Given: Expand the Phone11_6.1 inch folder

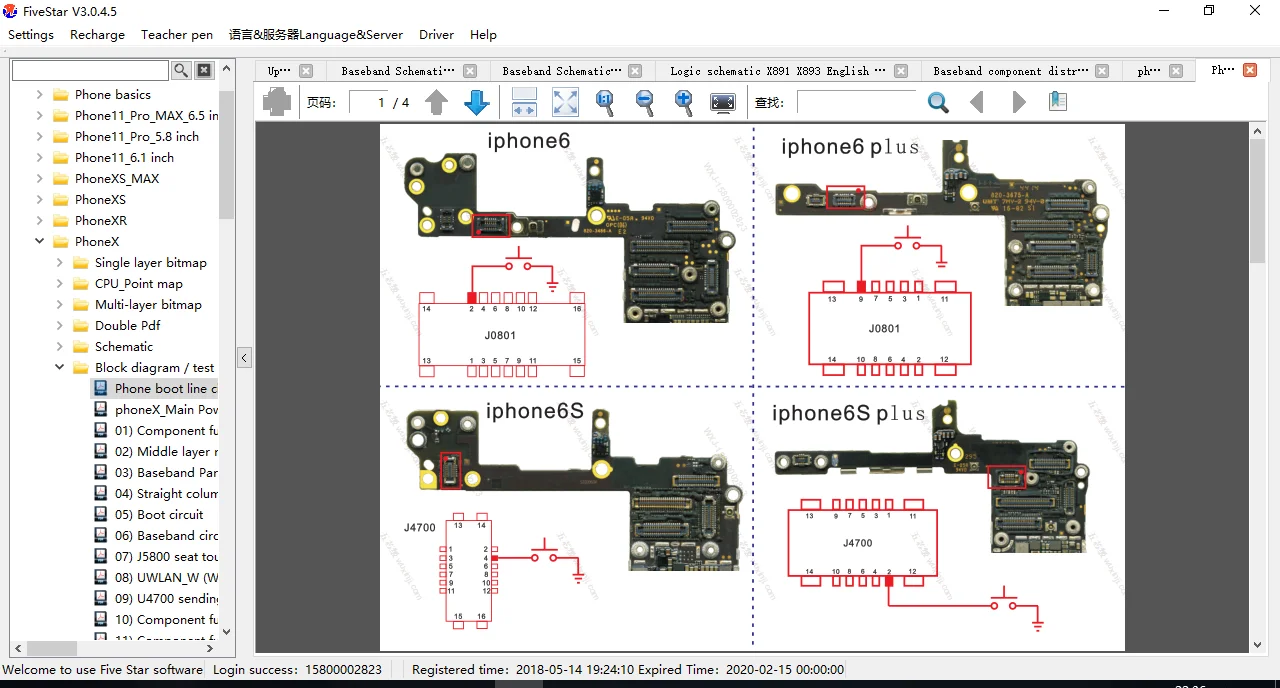Looking at the screenshot, I should [x=40, y=158].
